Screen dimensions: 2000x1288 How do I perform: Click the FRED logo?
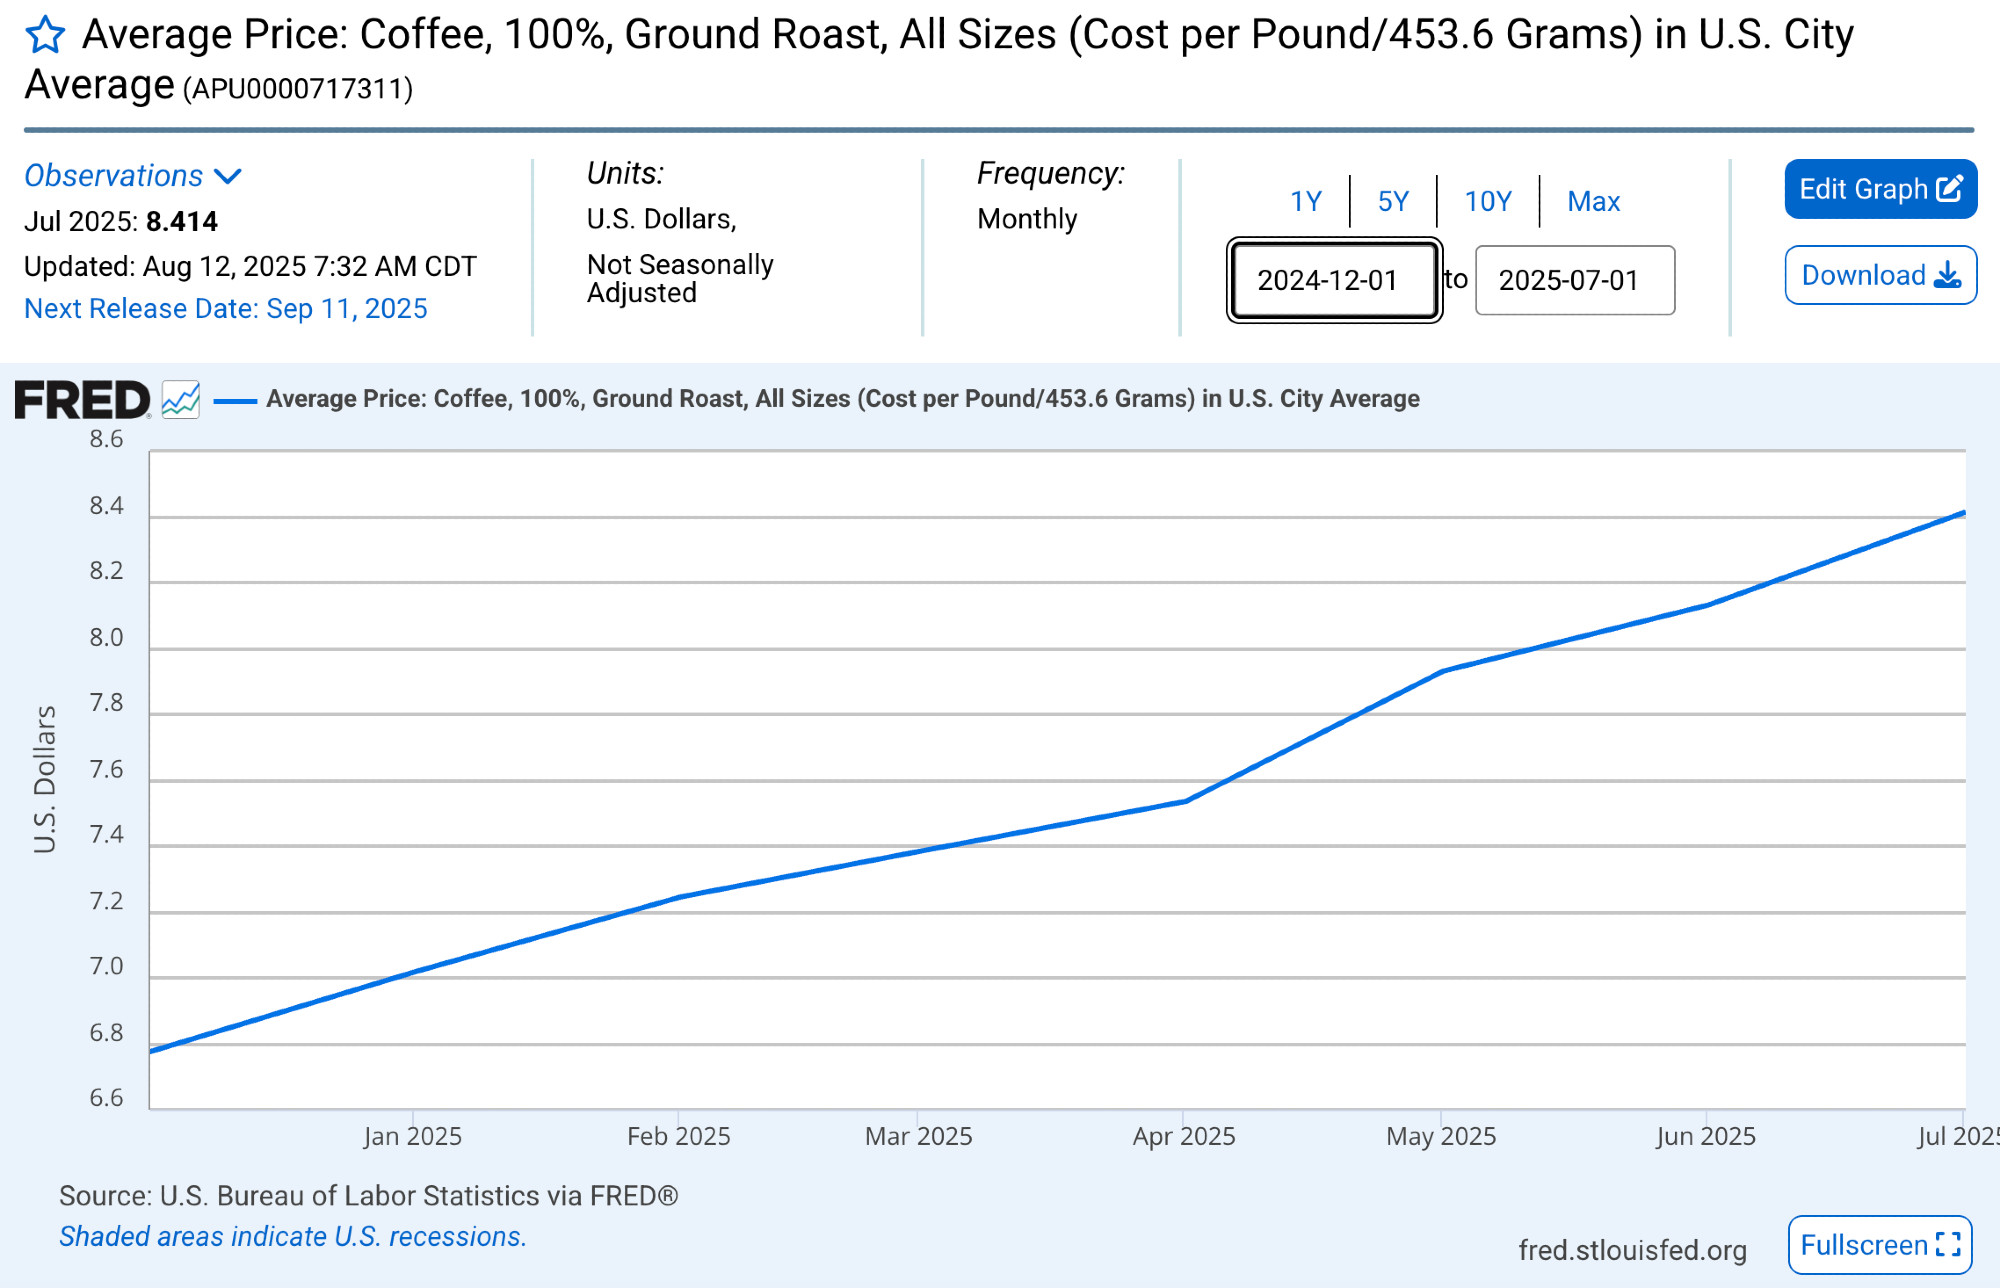pos(82,400)
